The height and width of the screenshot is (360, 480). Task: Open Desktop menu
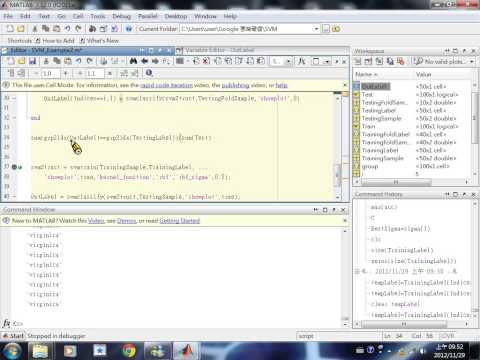176,16
